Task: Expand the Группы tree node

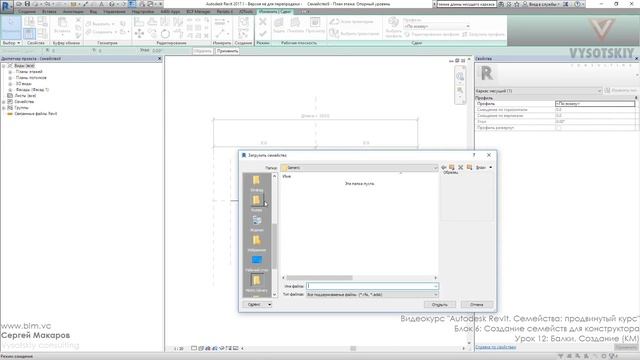Action: tap(4, 108)
